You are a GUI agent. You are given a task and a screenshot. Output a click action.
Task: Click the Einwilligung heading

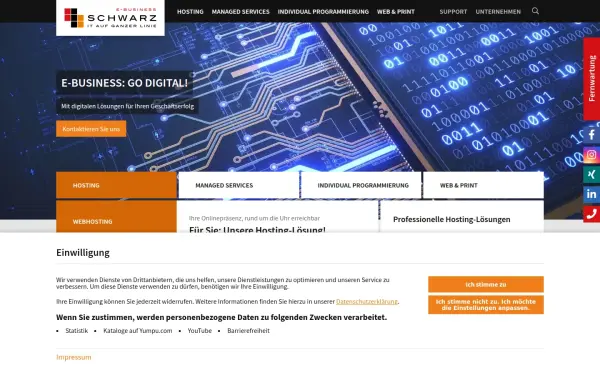(83, 253)
